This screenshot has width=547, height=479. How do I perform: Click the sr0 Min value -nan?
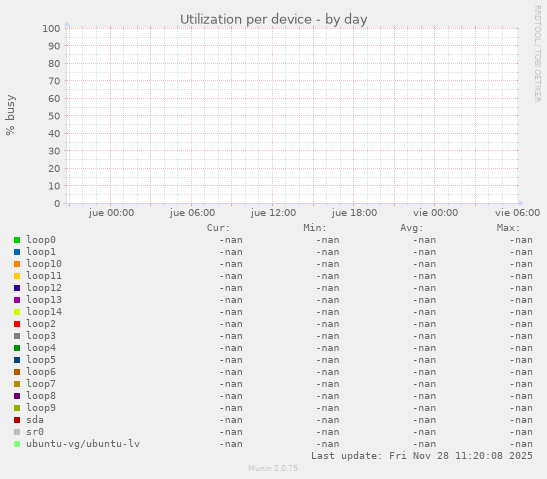tap(328, 432)
